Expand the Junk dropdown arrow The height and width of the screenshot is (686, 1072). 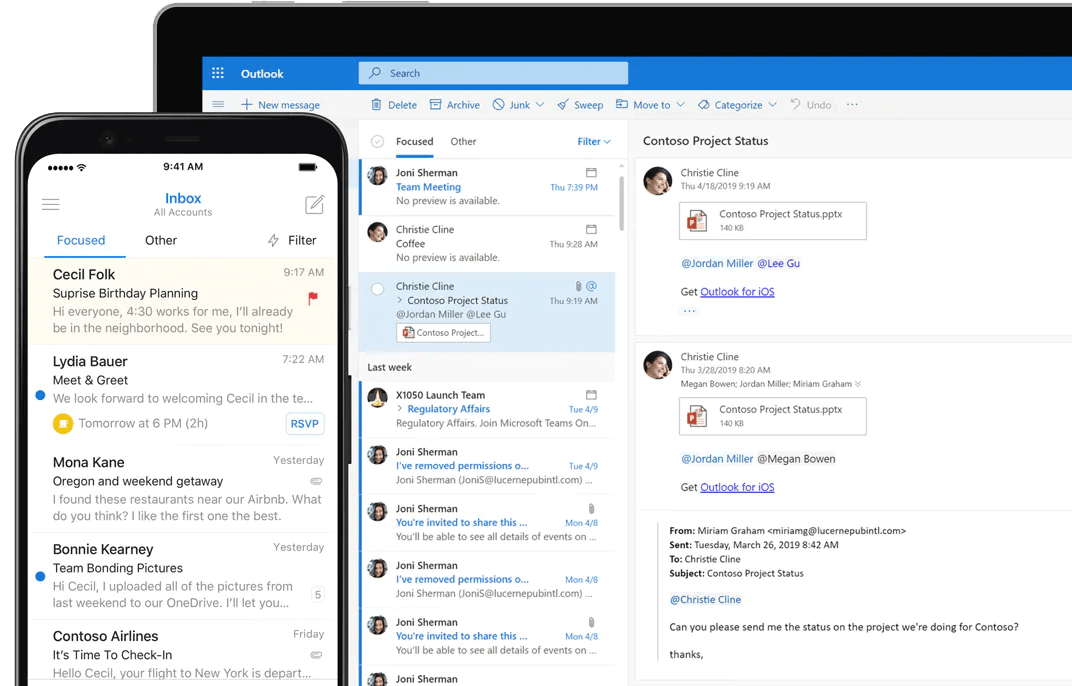point(540,105)
